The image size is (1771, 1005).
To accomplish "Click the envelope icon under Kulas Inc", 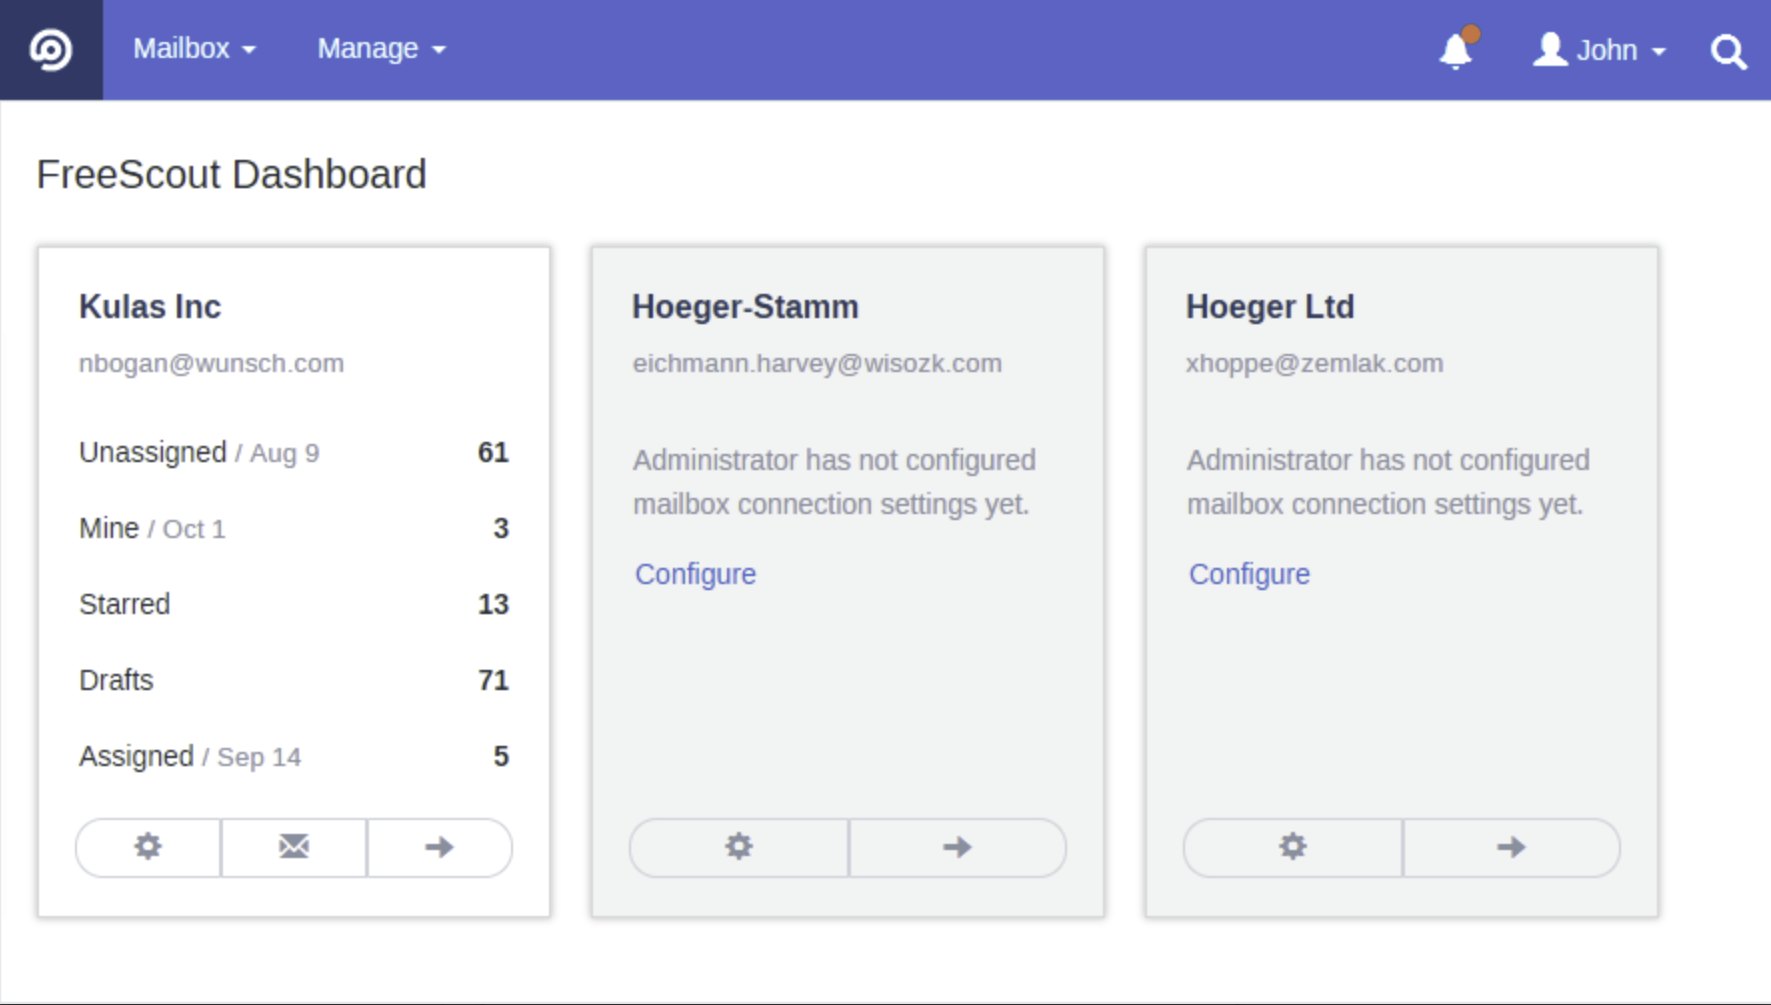I will (293, 847).
